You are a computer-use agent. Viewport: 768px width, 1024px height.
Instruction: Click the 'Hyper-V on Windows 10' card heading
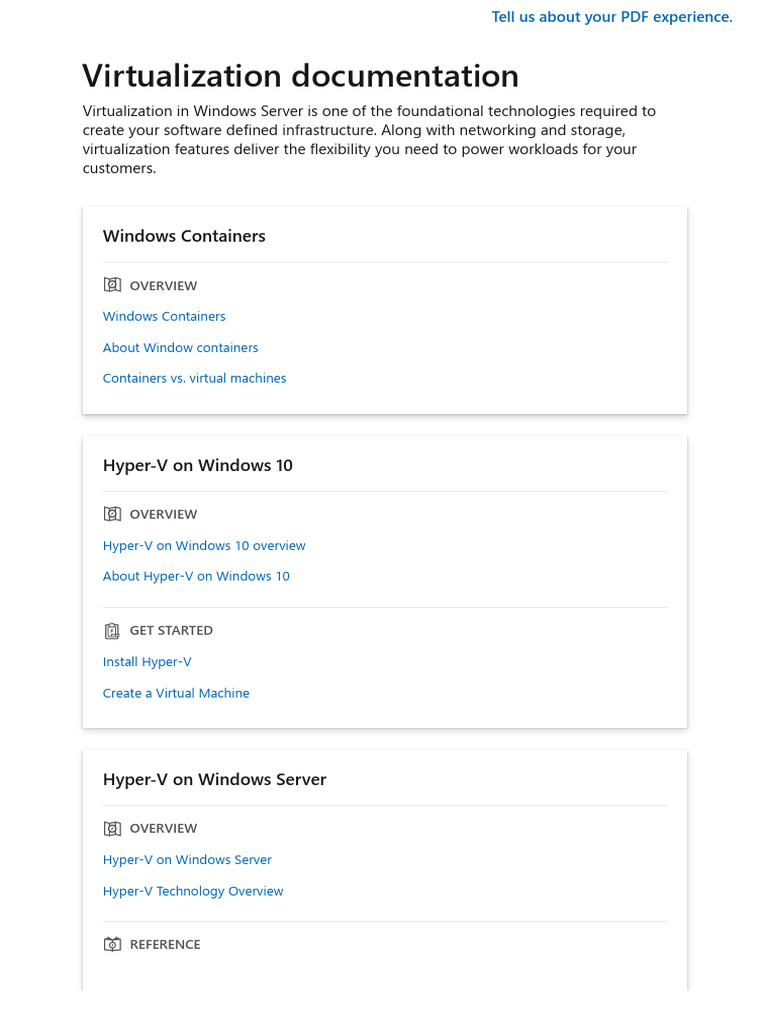click(x=198, y=465)
